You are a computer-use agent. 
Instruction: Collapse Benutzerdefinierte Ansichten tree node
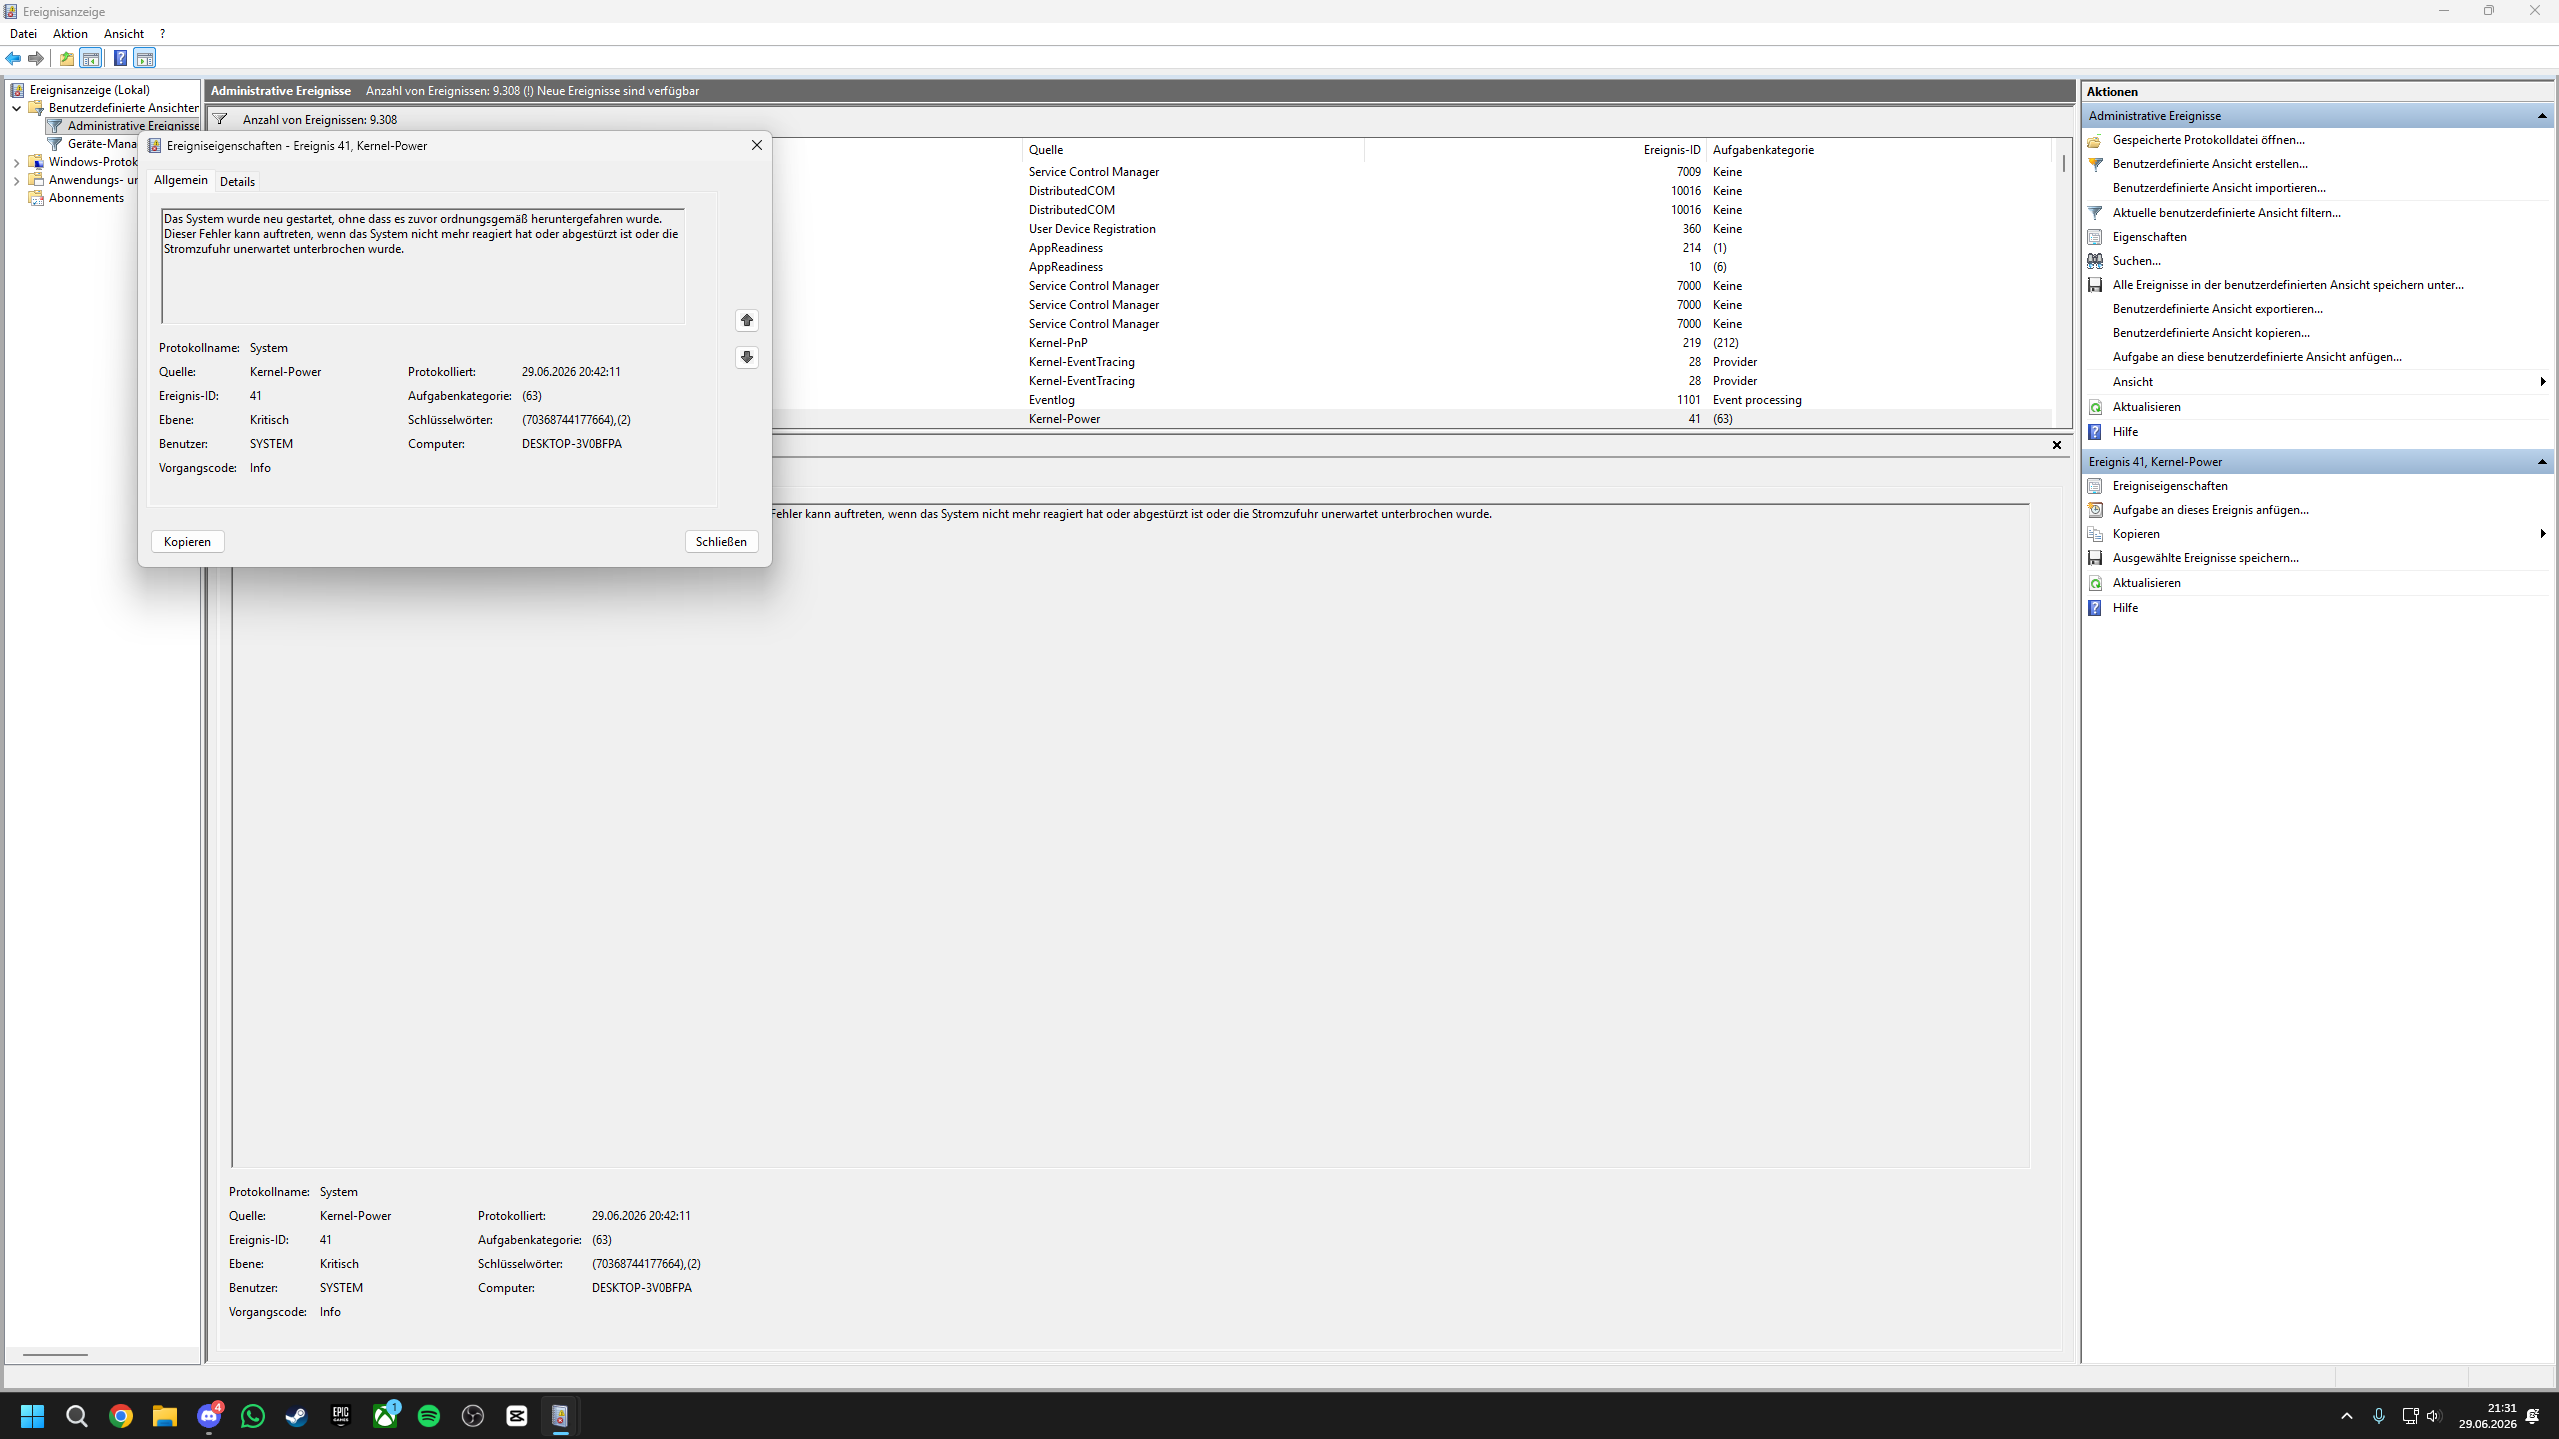[x=16, y=108]
